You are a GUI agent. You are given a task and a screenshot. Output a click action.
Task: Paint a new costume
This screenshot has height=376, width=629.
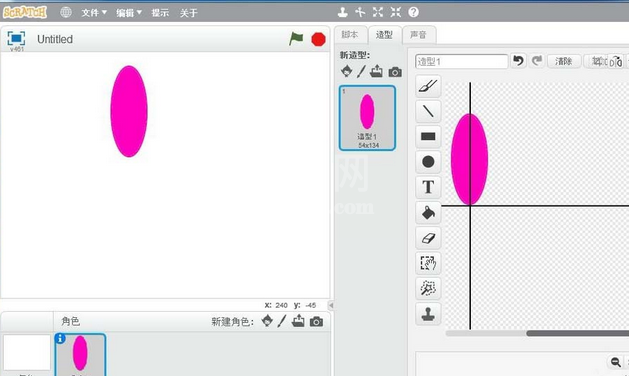(361, 71)
